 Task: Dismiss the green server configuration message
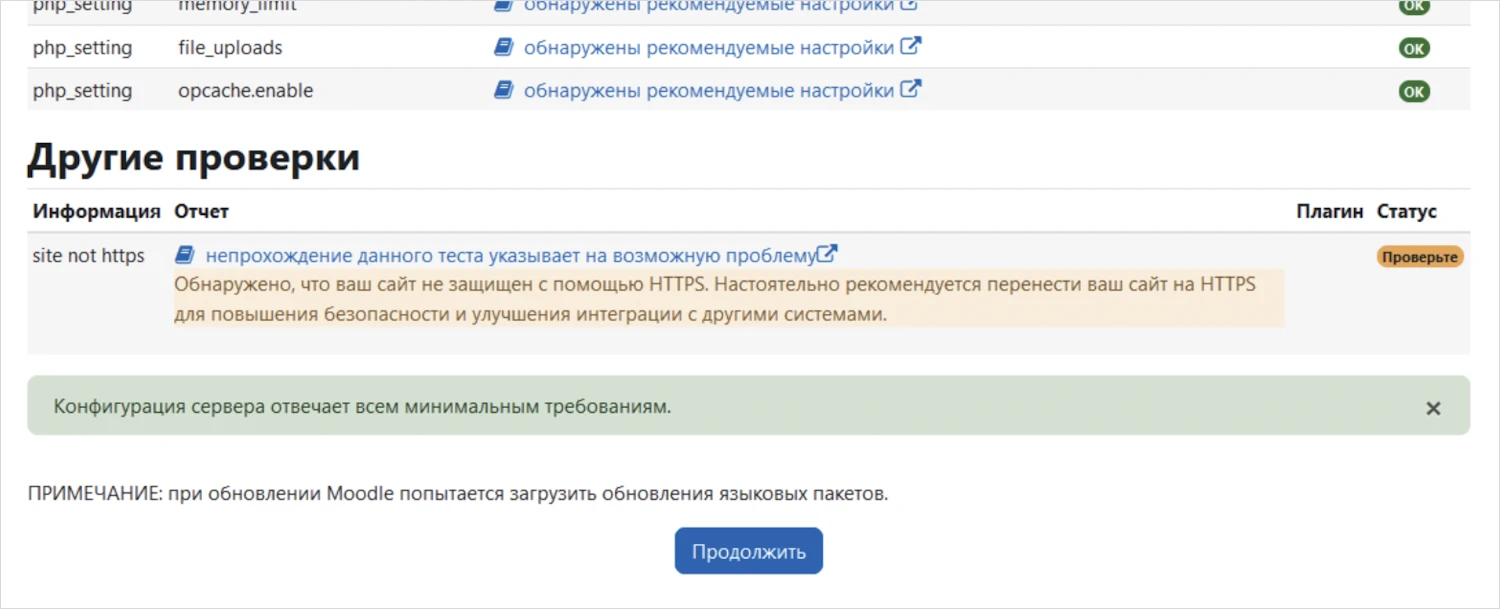coord(1433,407)
